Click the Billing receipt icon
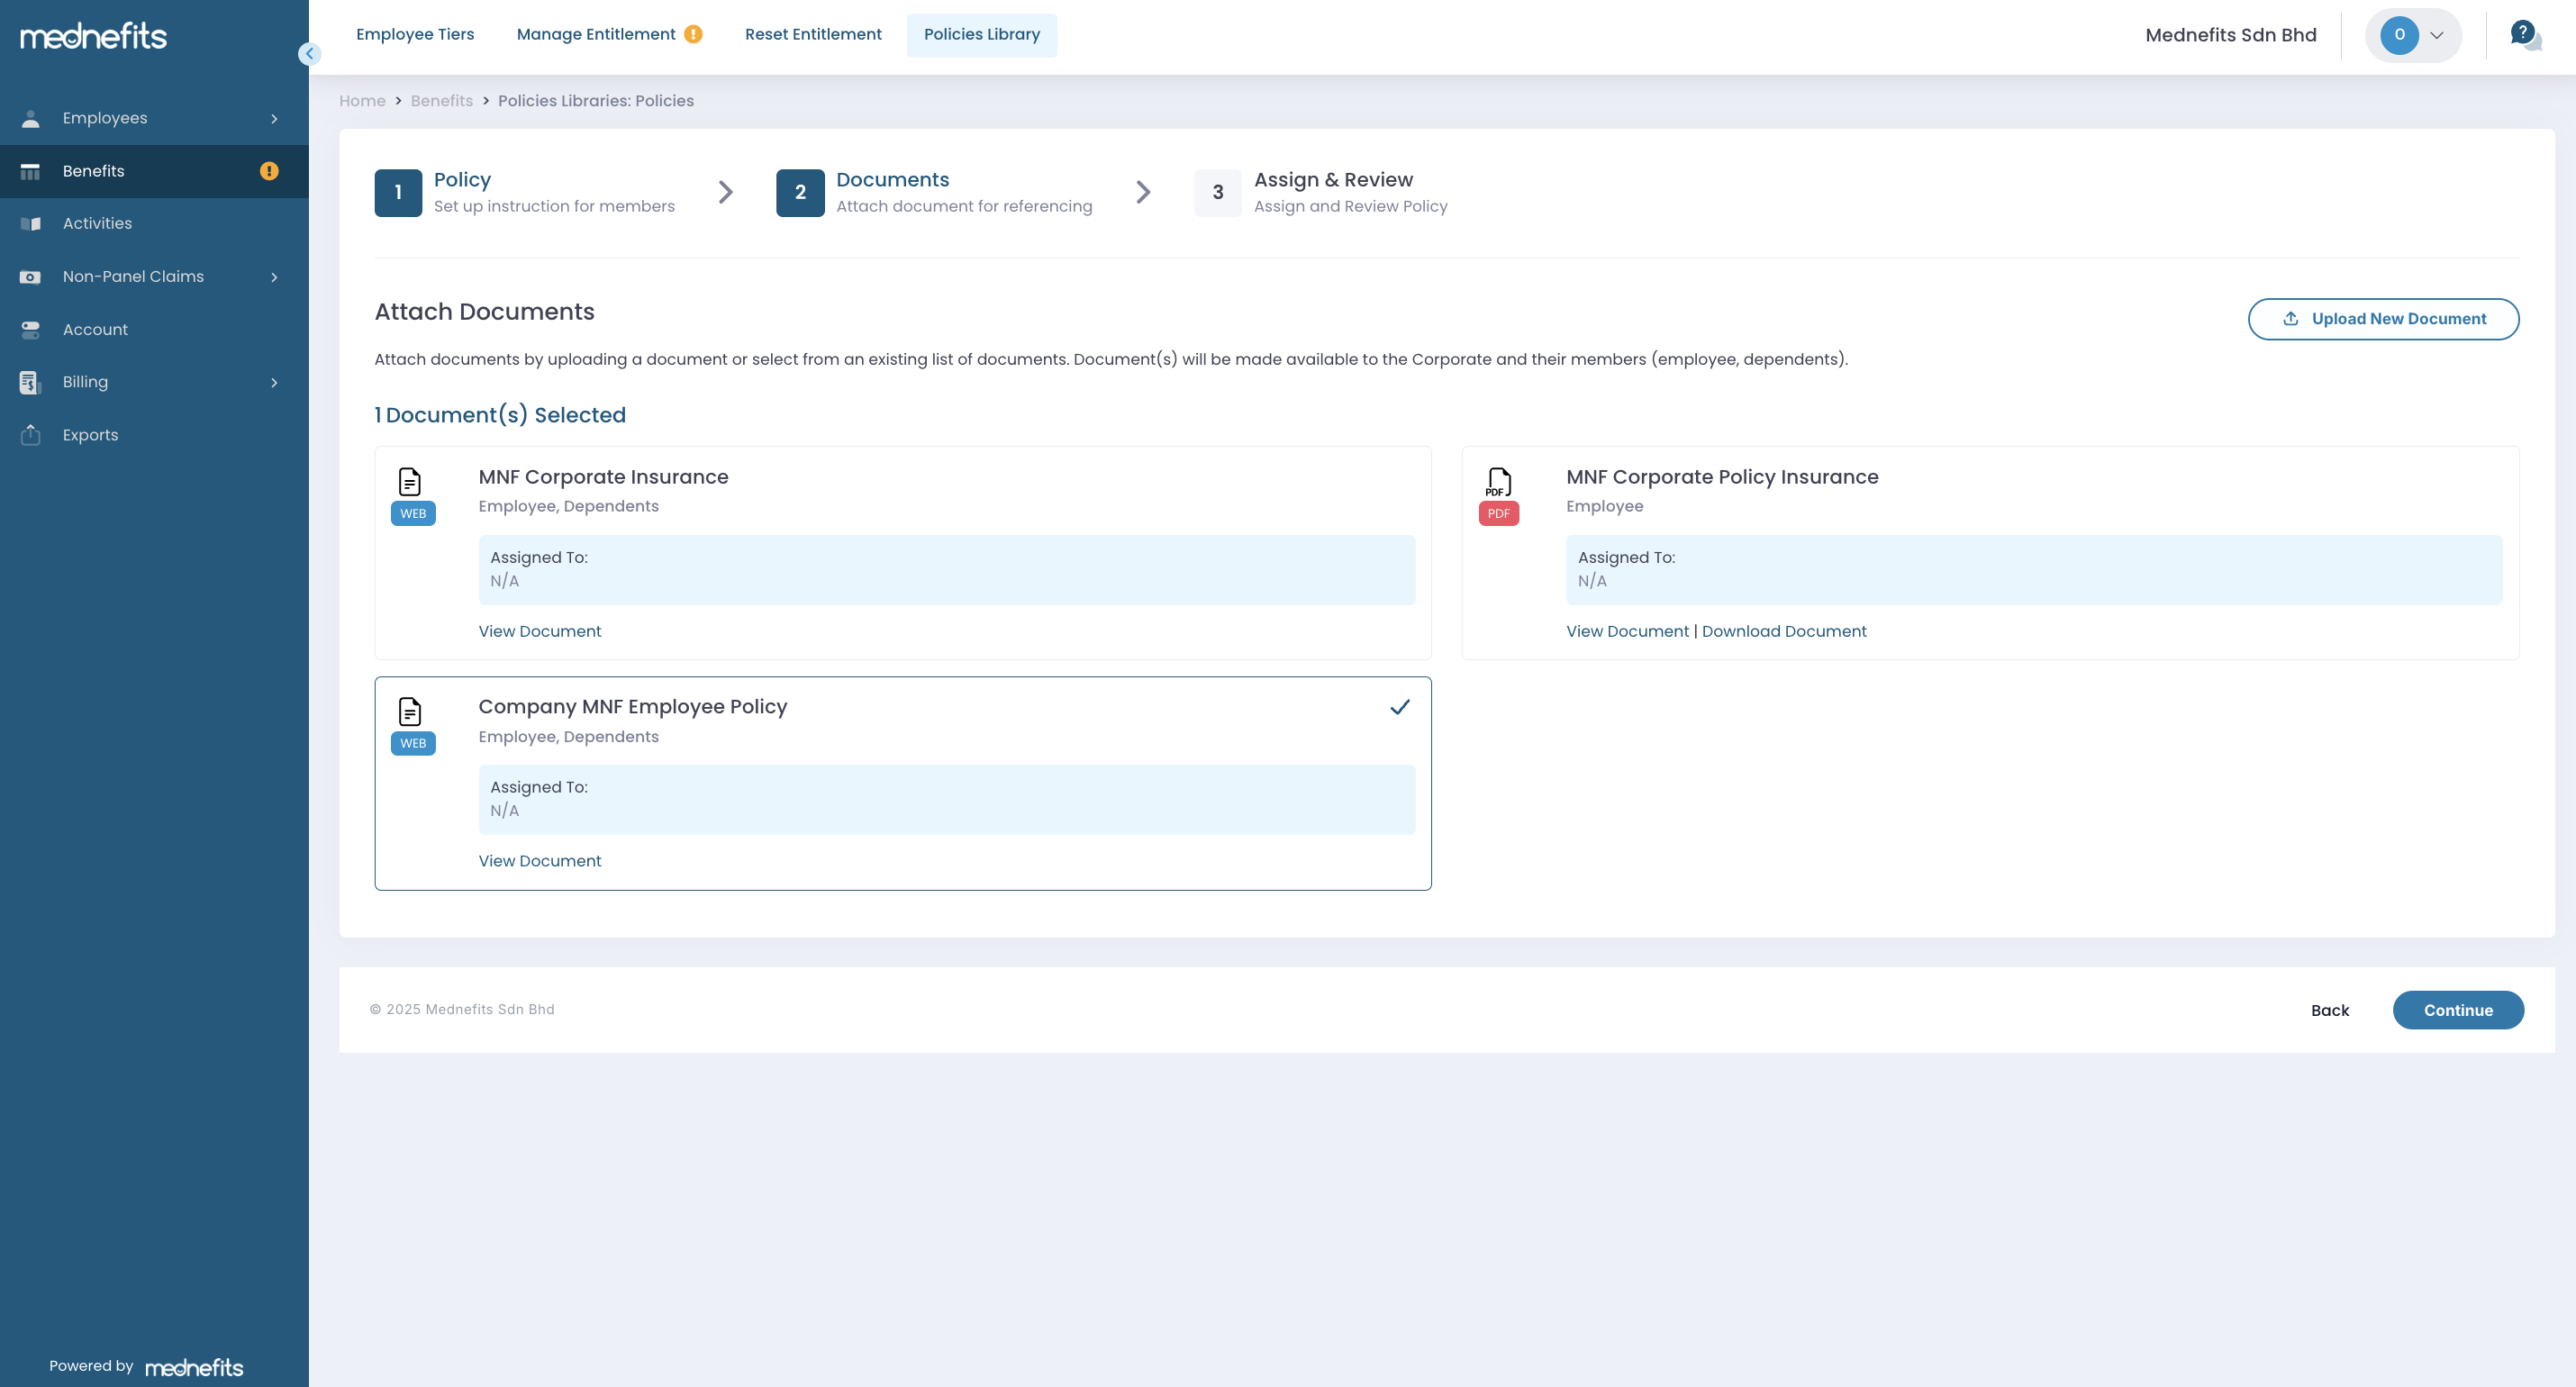2576x1387 pixels. coord(31,382)
